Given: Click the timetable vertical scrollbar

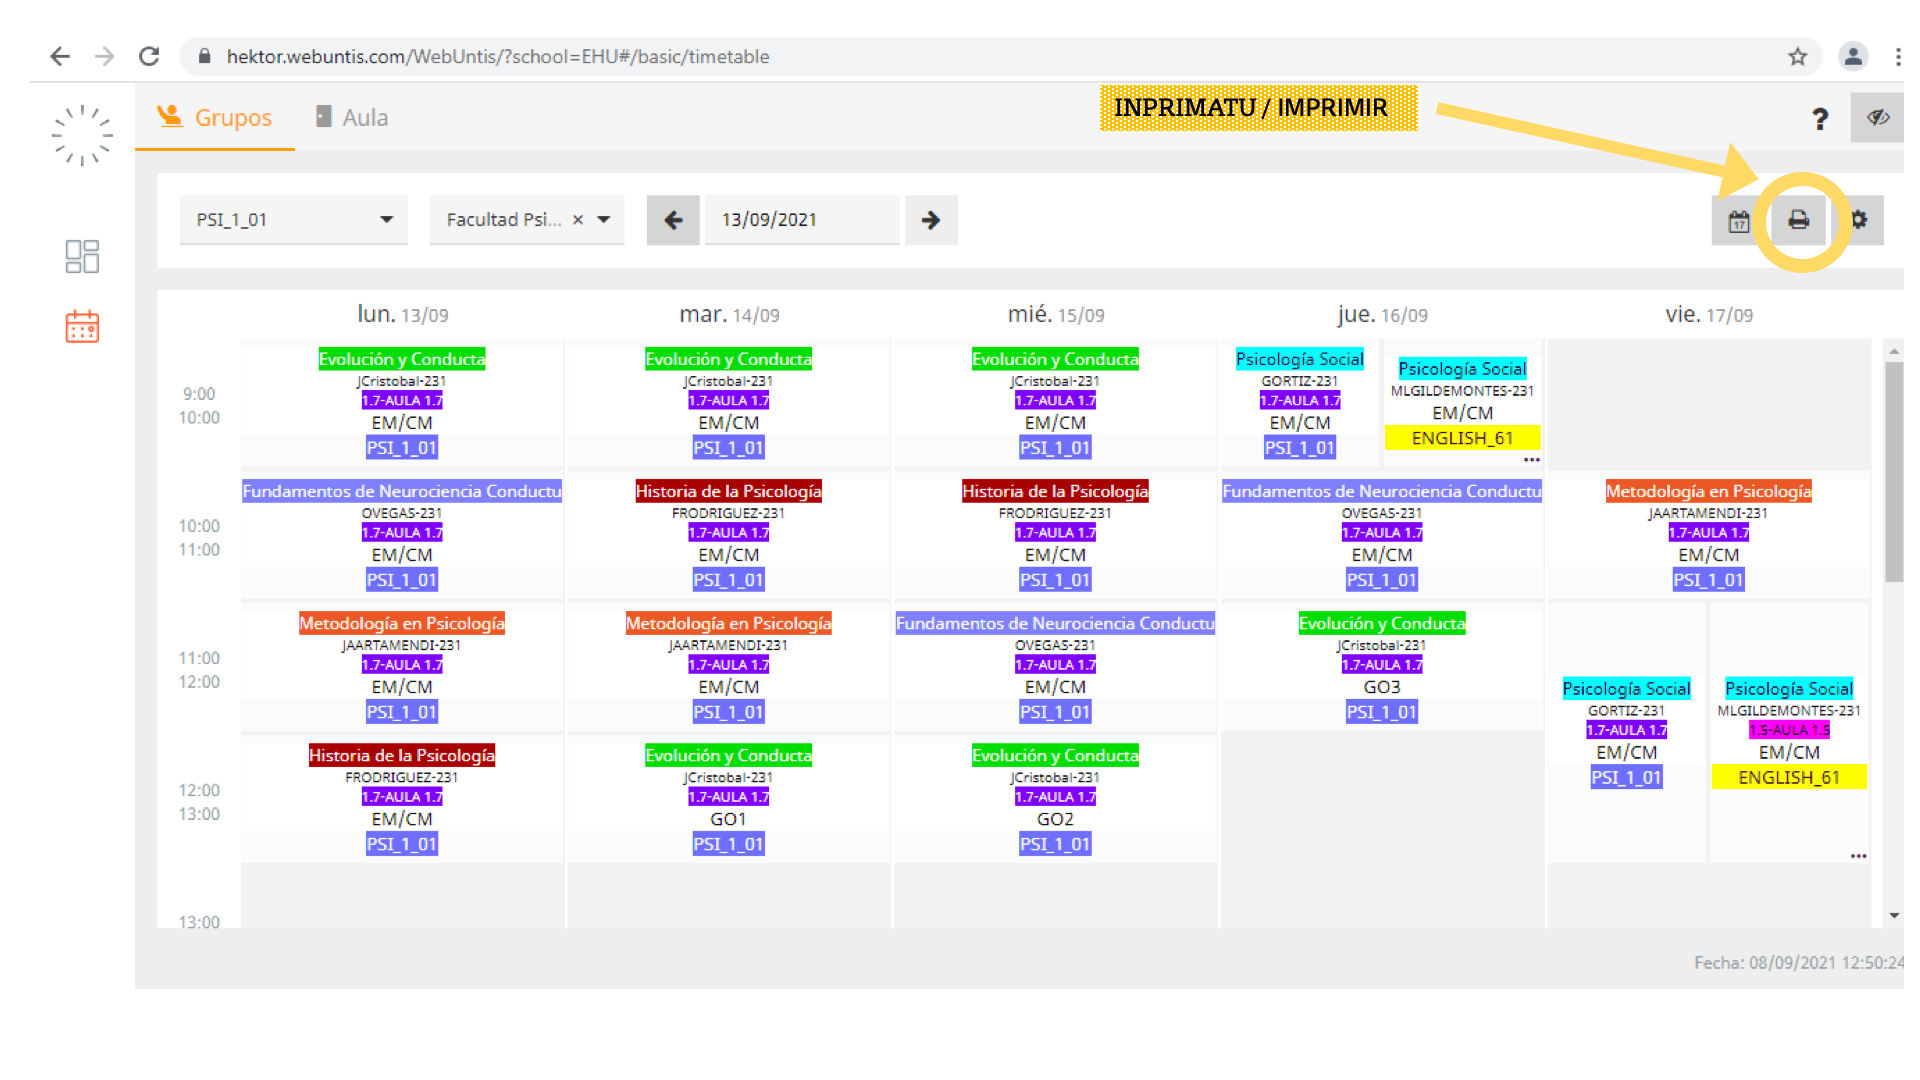Looking at the screenshot, I should pyautogui.click(x=1894, y=470).
